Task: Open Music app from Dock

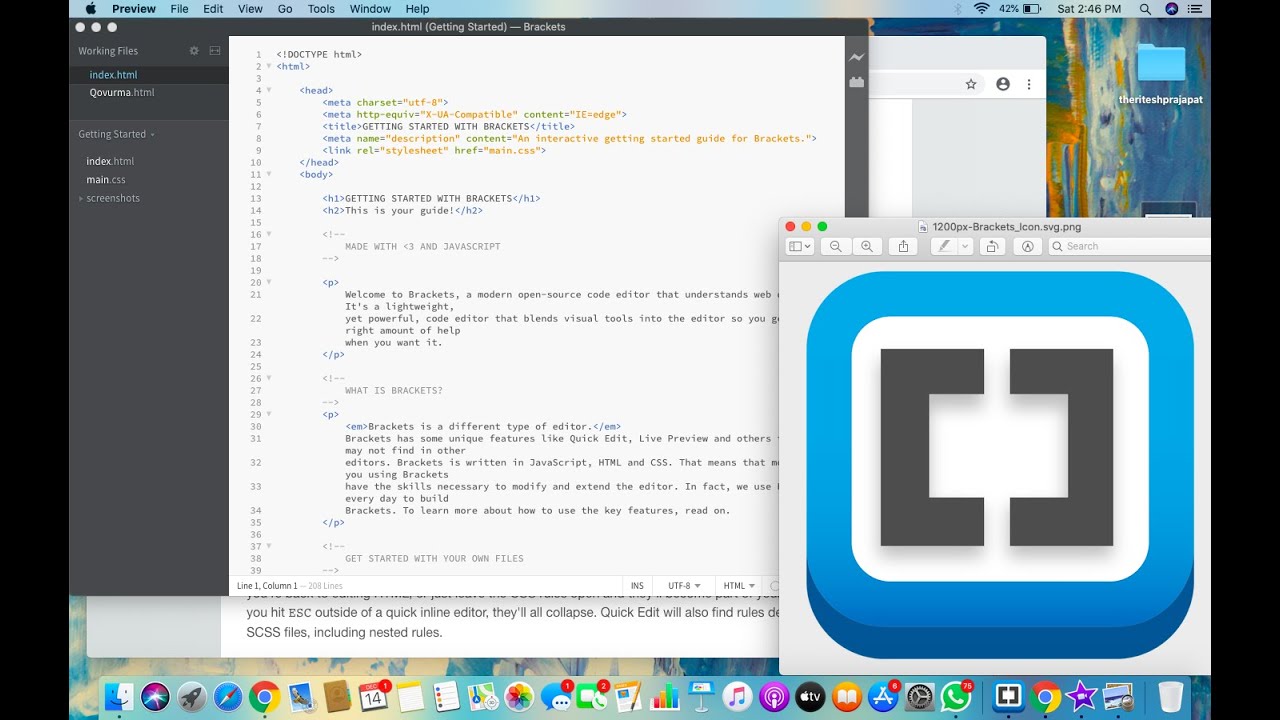Action: [736, 696]
